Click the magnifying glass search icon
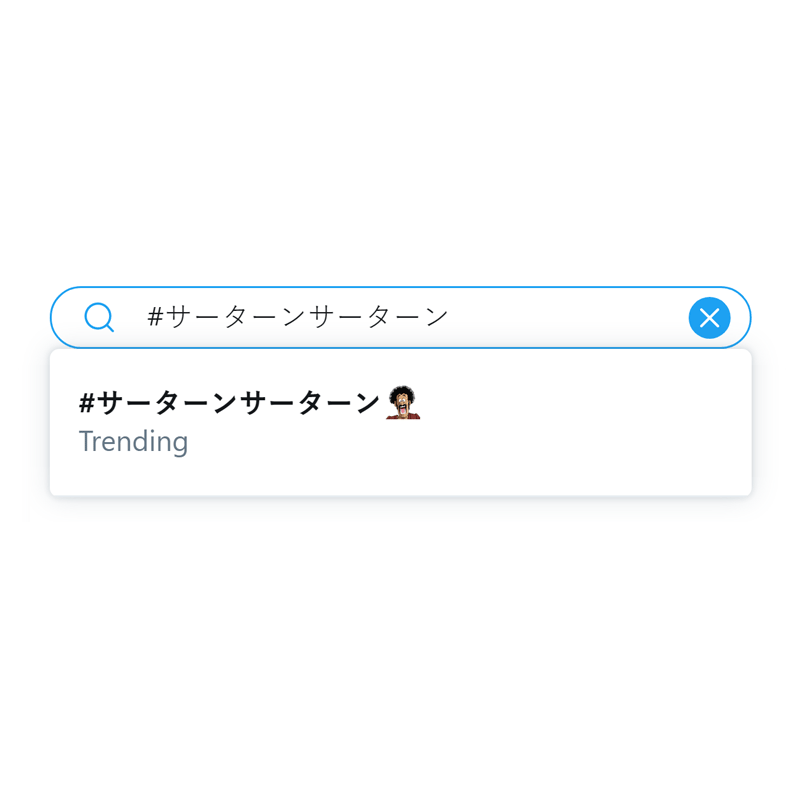This screenshot has width=800, height=800. pyautogui.click(x=99, y=317)
